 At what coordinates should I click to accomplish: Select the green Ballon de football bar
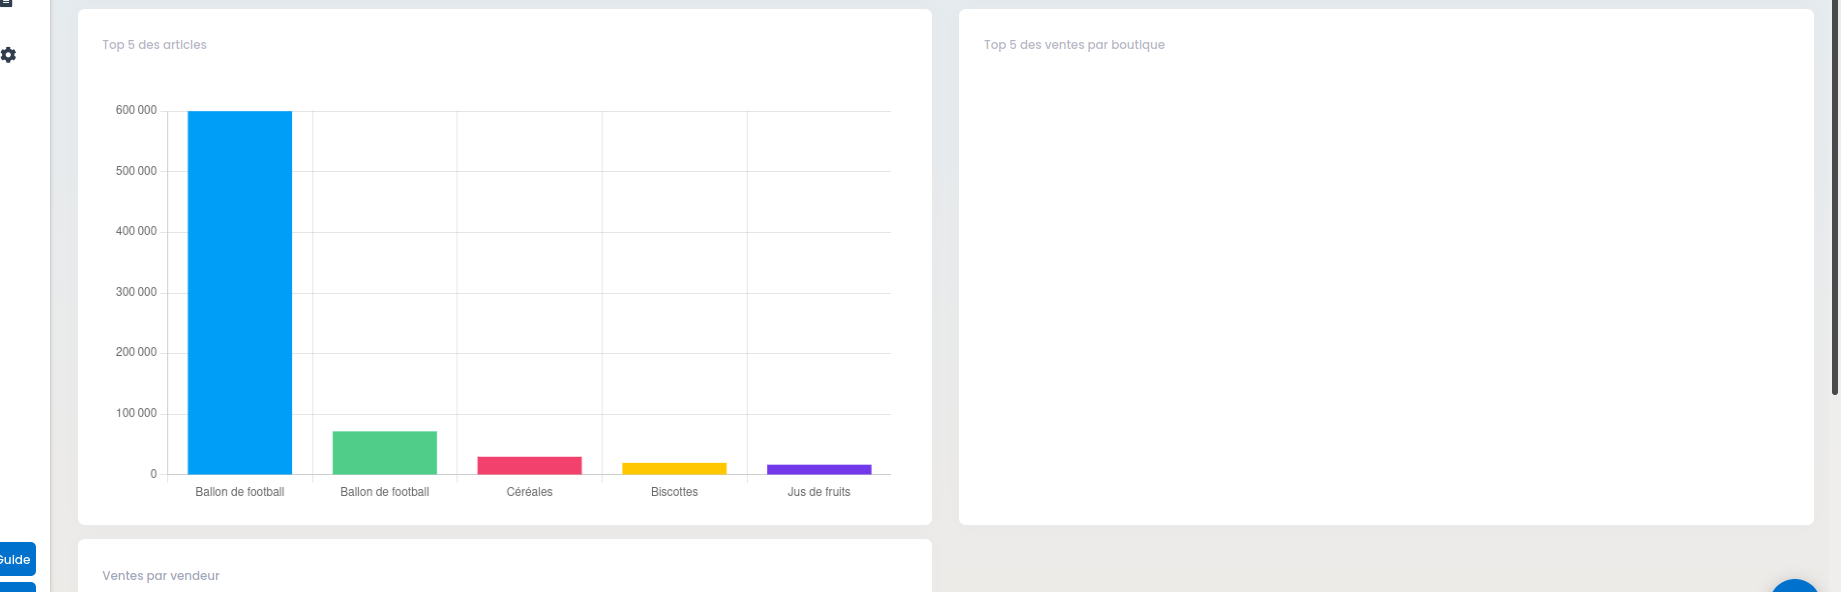pyautogui.click(x=385, y=453)
